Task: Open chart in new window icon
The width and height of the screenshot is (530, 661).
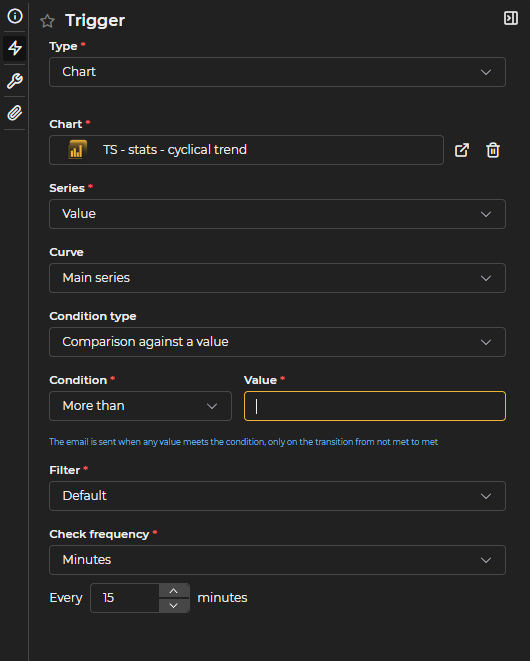Action: [462, 150]
